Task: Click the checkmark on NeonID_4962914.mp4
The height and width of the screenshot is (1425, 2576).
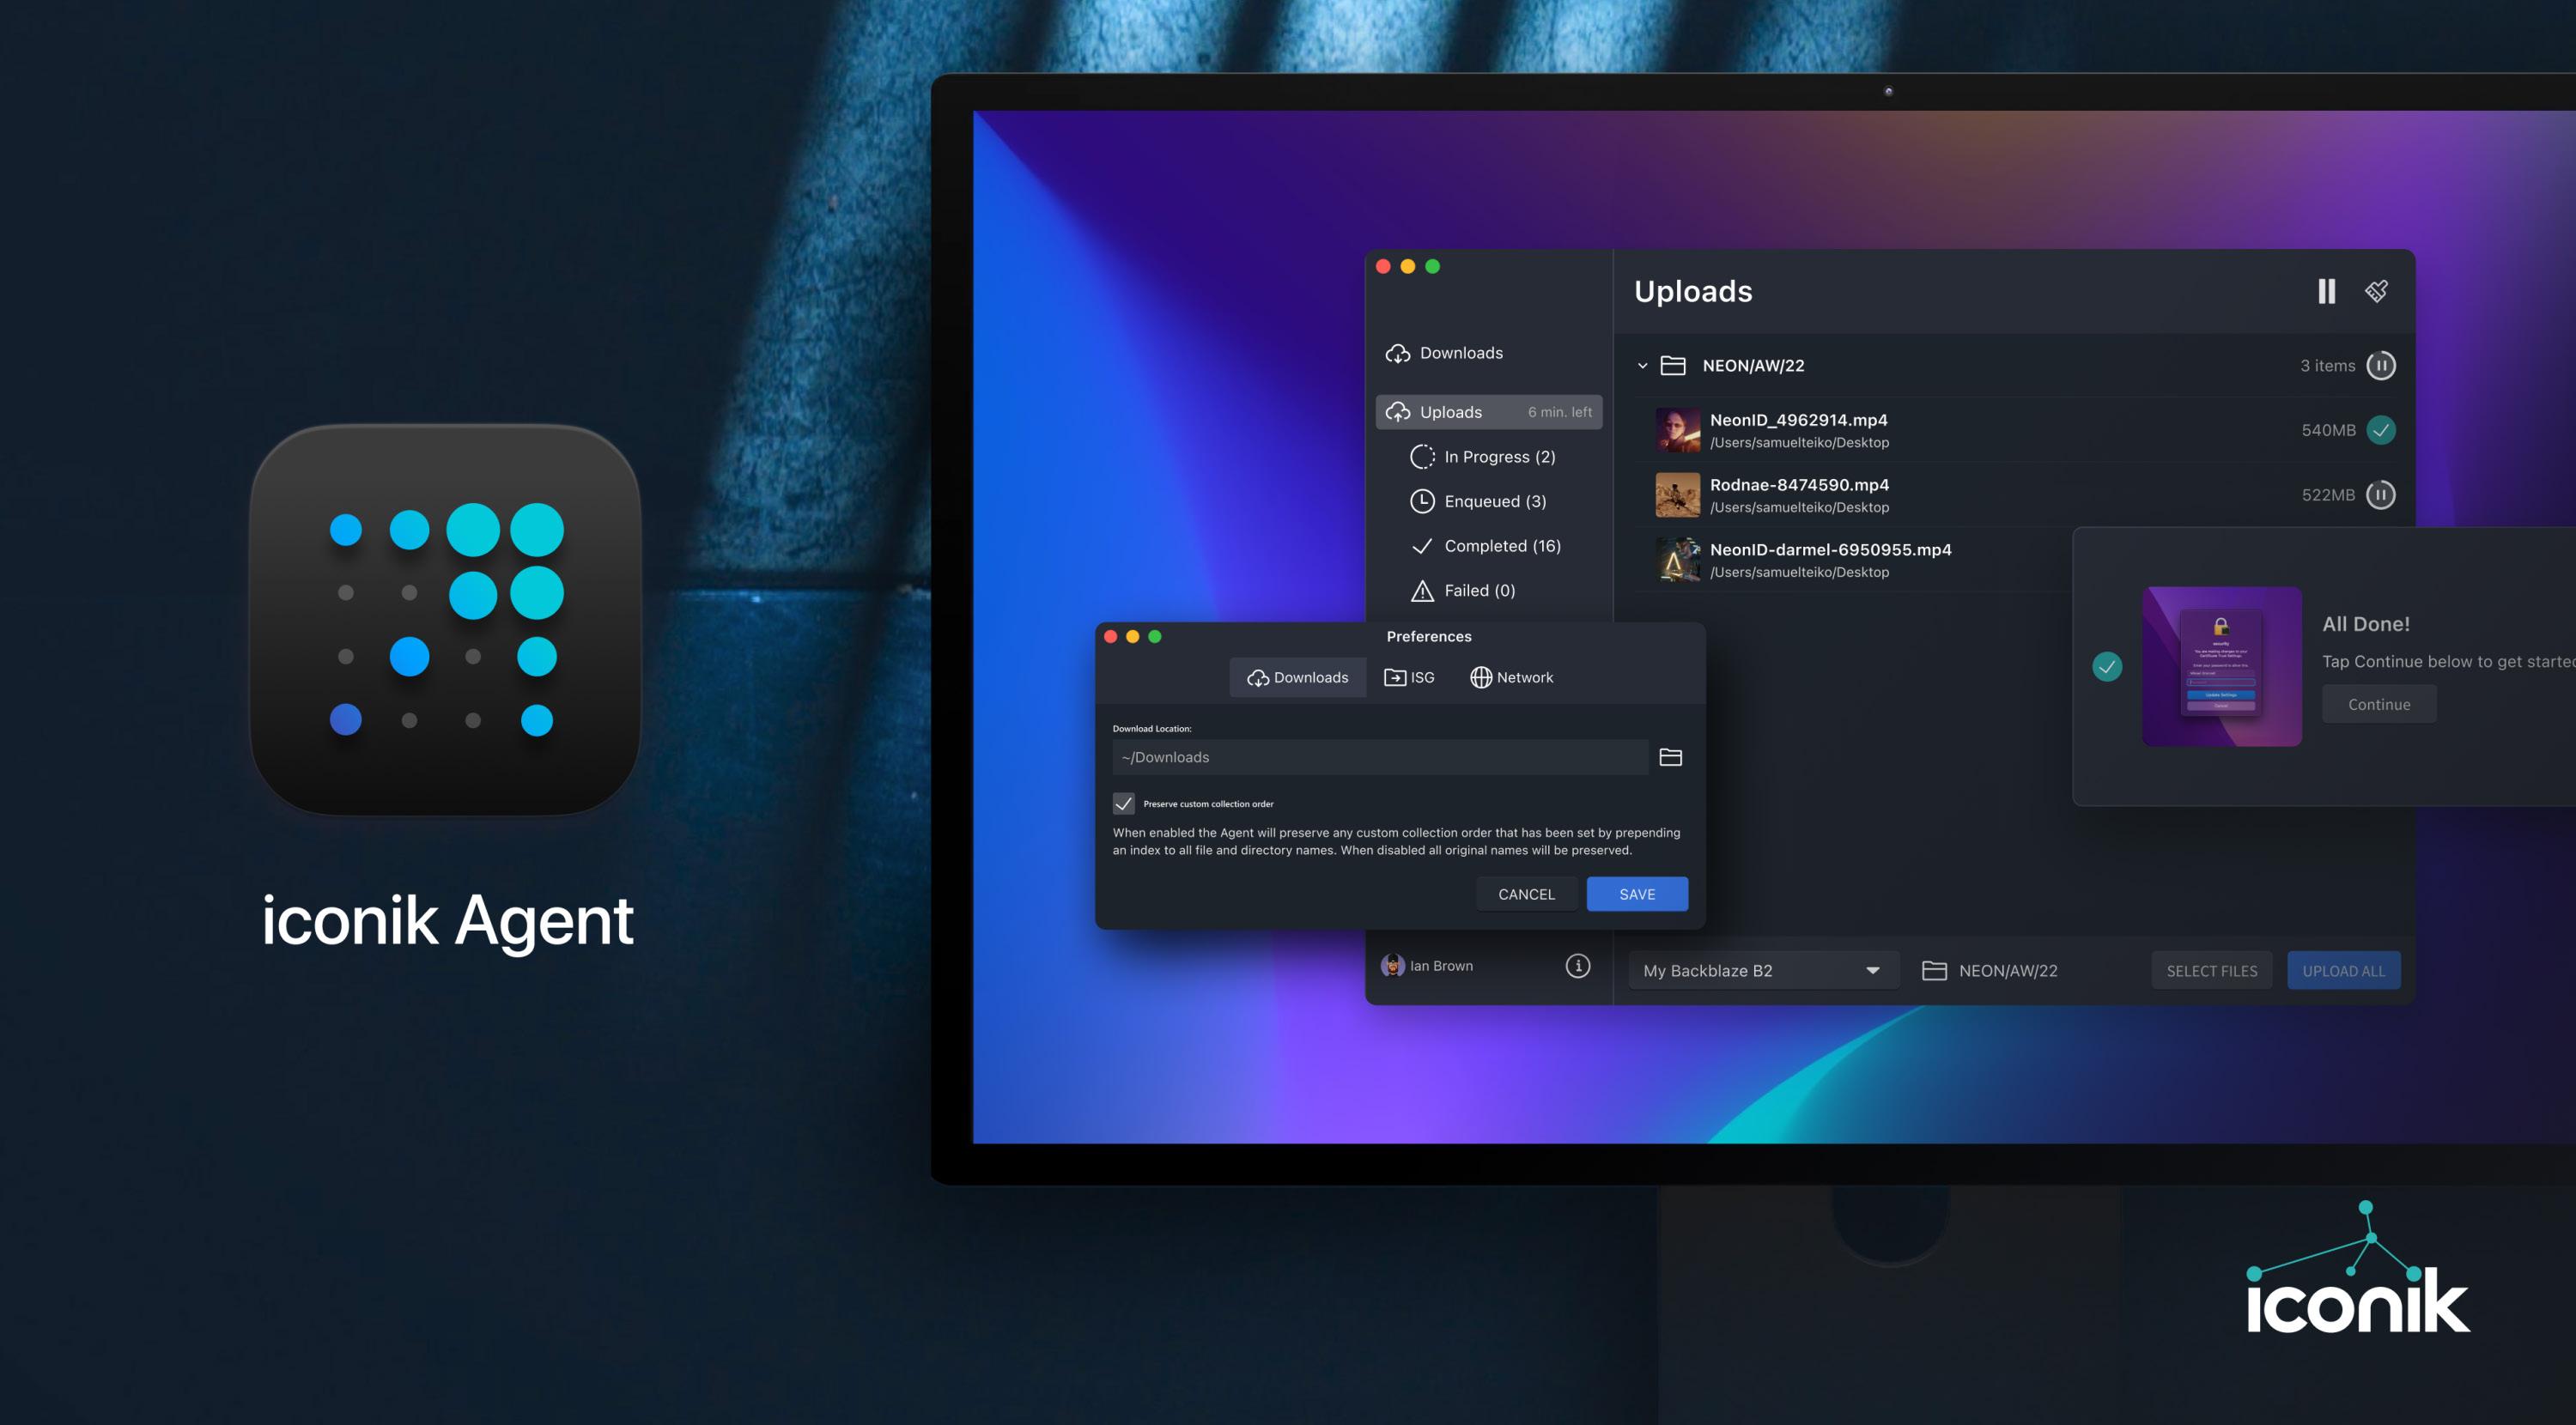Action: pos(2381,430)
